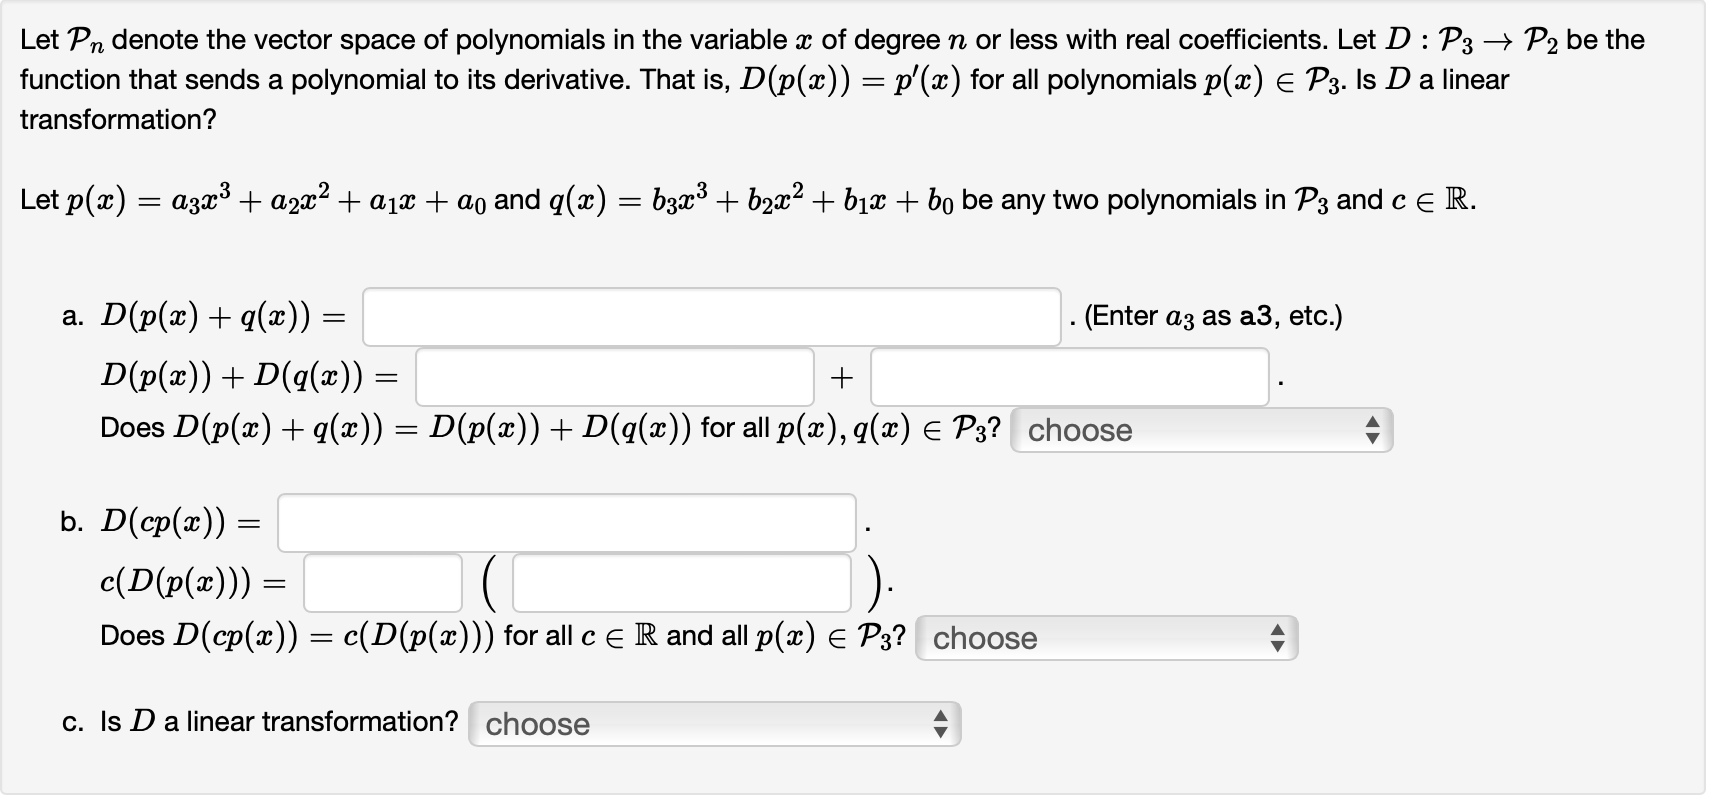1712x798 pixels.
Task: Click the answer box for D(p(x)+q(x))
Action: click(710, 316)
